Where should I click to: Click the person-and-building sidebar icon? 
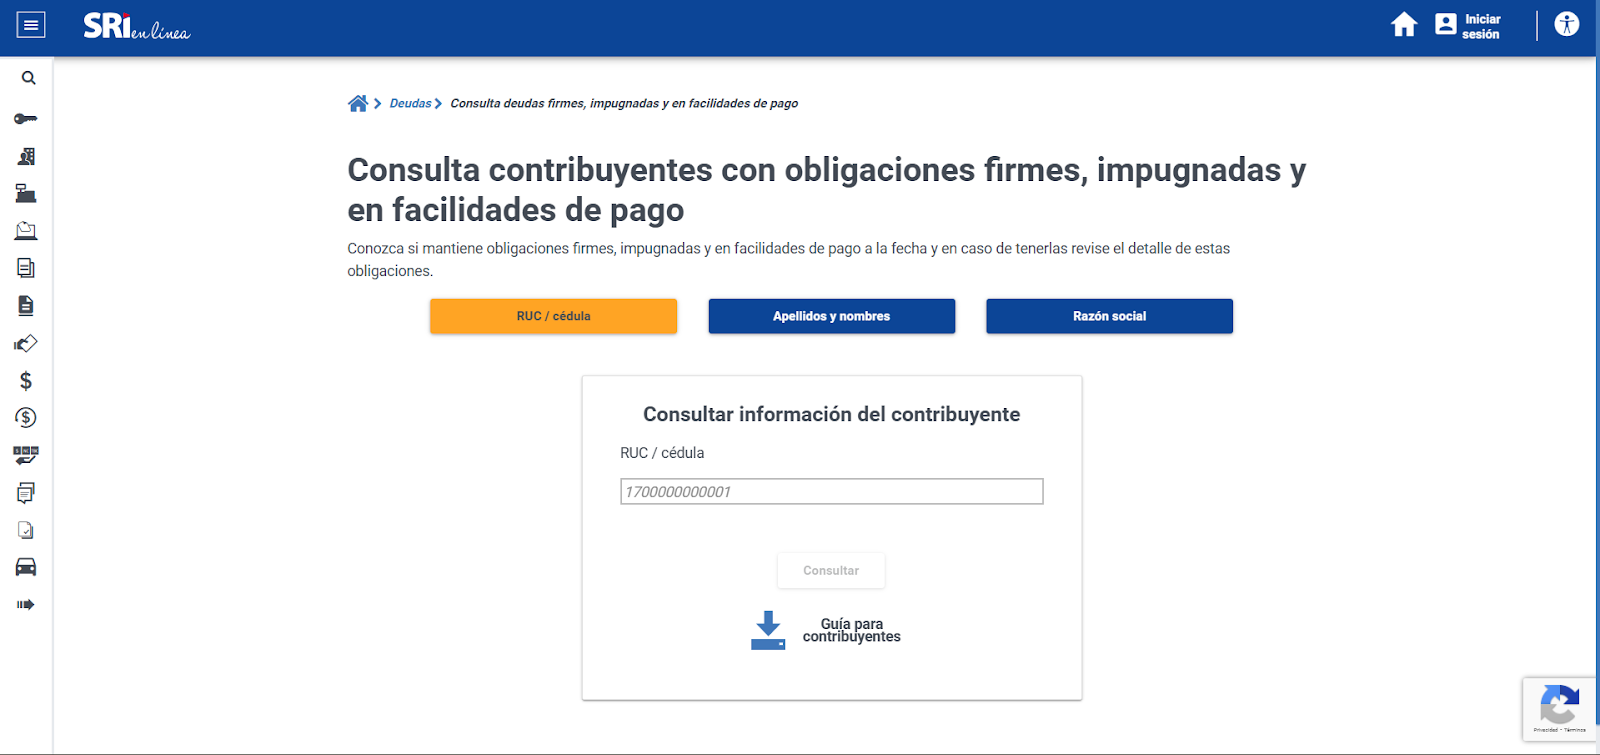26,156
